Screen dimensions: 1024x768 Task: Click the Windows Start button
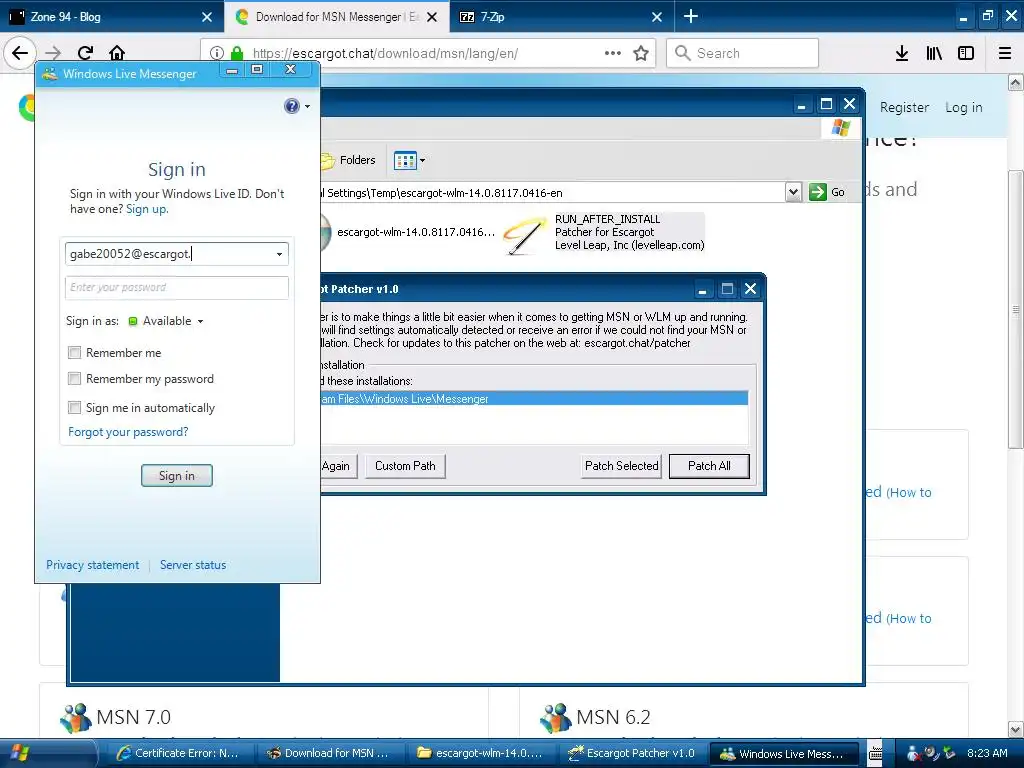coord(20,753)
